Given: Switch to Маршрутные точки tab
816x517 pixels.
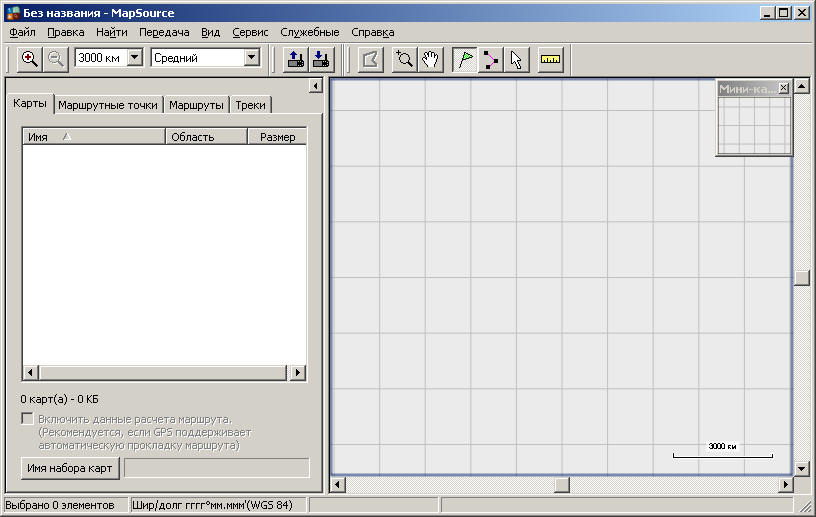Looking at the screenshot, I should (x=108, y=105).
